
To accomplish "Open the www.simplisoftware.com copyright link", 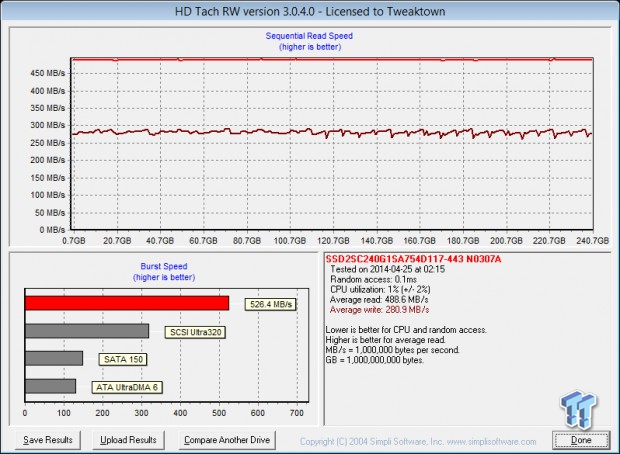I will pos(491,442).
